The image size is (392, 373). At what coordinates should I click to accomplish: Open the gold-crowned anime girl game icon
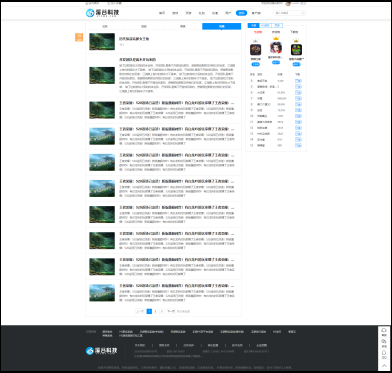pyautogui.click(x=276, y=48)
